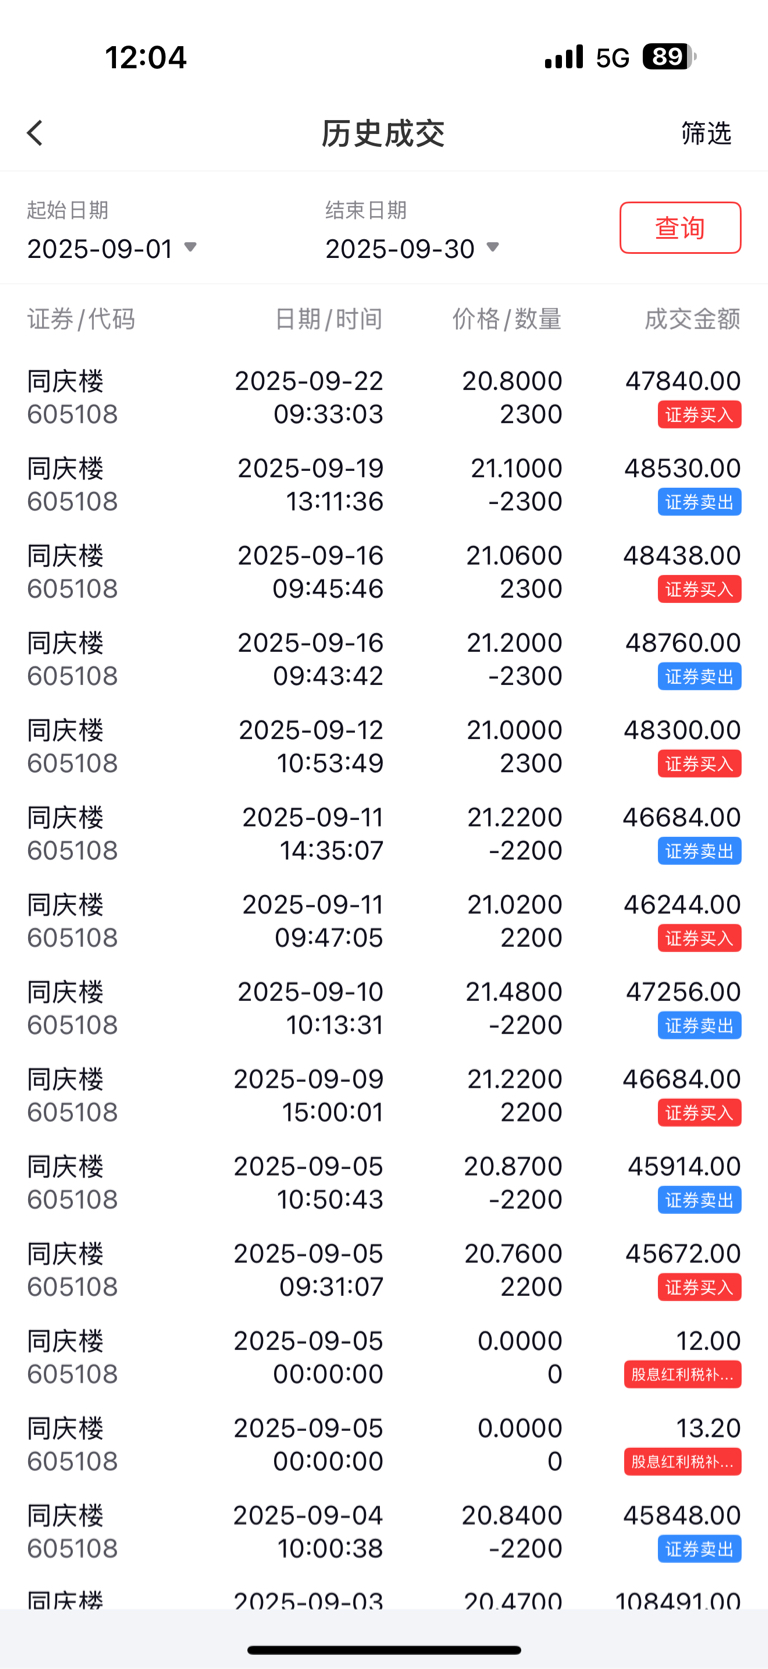Tap the back arrow icon
The image size is (768, 1669).
point(35,133)
